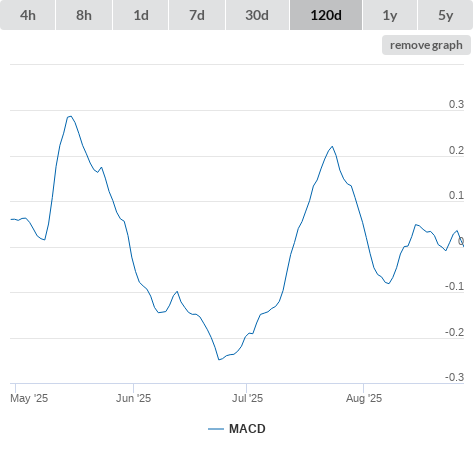The height and width of the screenshot is (455, 474).
Task: Click the Aug '25 axis label
Action: (x=364, y=398)
